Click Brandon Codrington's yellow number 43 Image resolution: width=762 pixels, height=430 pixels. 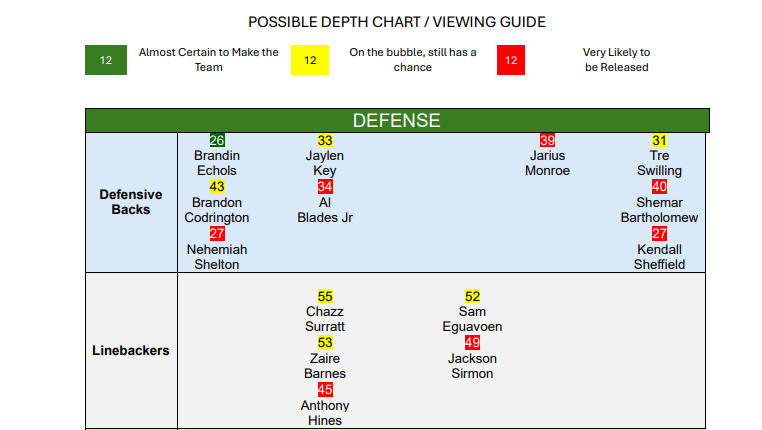[217, 187]
